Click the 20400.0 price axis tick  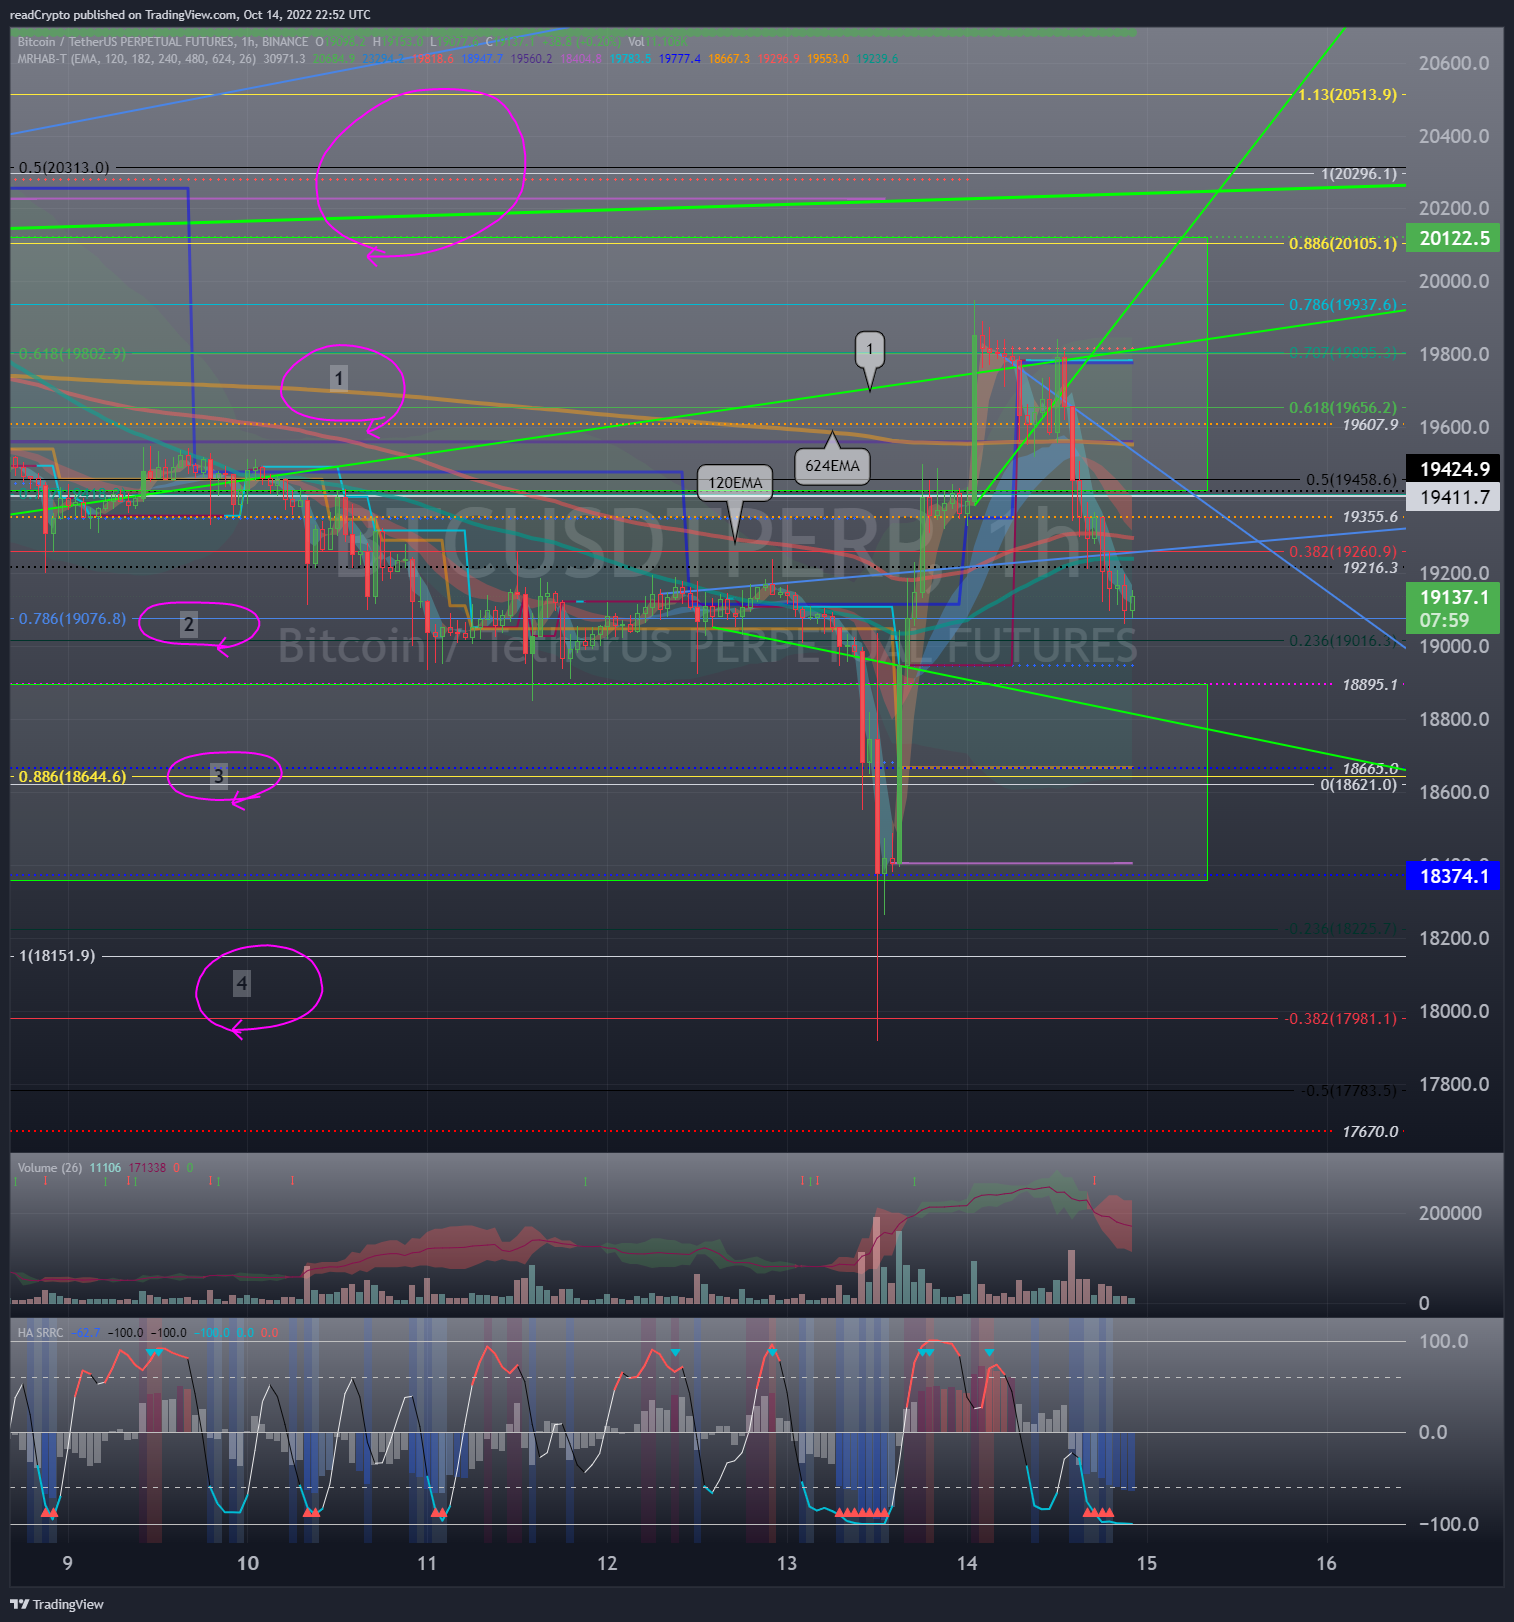1453,136
